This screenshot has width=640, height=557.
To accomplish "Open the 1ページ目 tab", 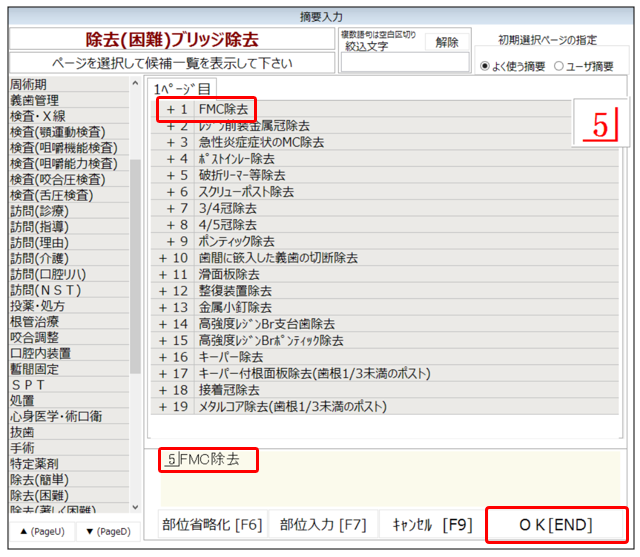I will pyautogui.click(x=182, y=88).
